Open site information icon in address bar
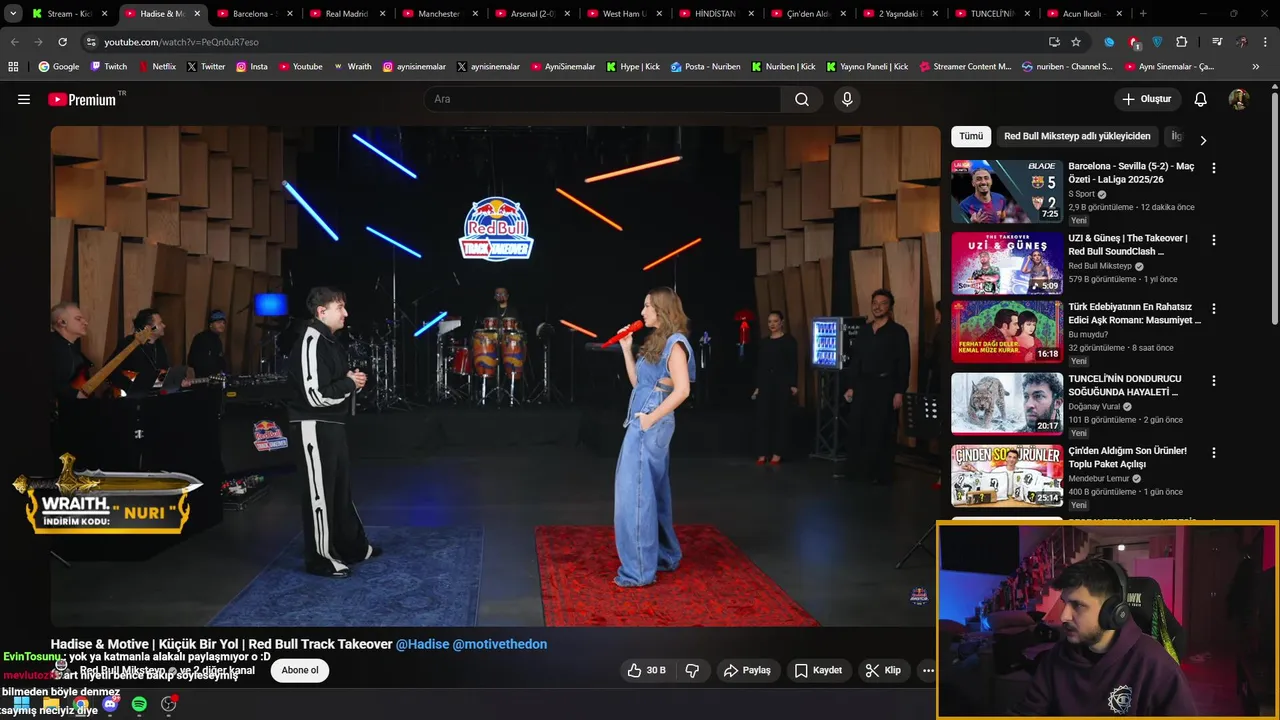 tap(91, 42)
